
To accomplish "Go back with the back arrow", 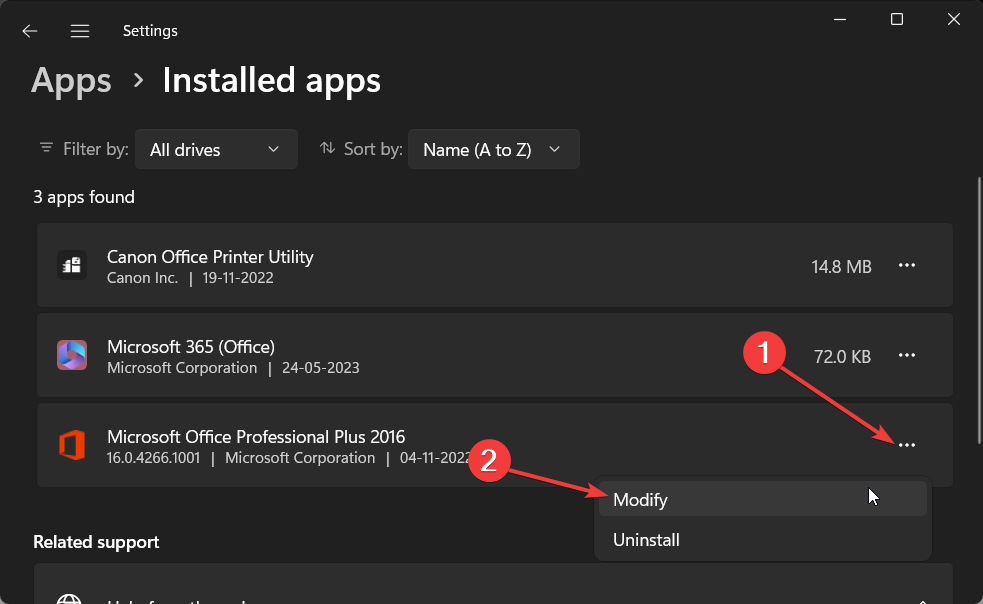I will click(x=29, y=31).
